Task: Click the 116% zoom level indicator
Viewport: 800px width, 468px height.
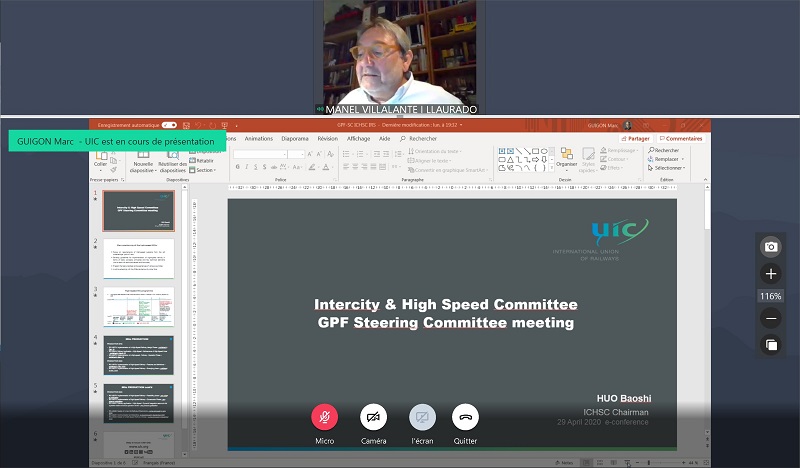Action: click(x=771, y=296)
